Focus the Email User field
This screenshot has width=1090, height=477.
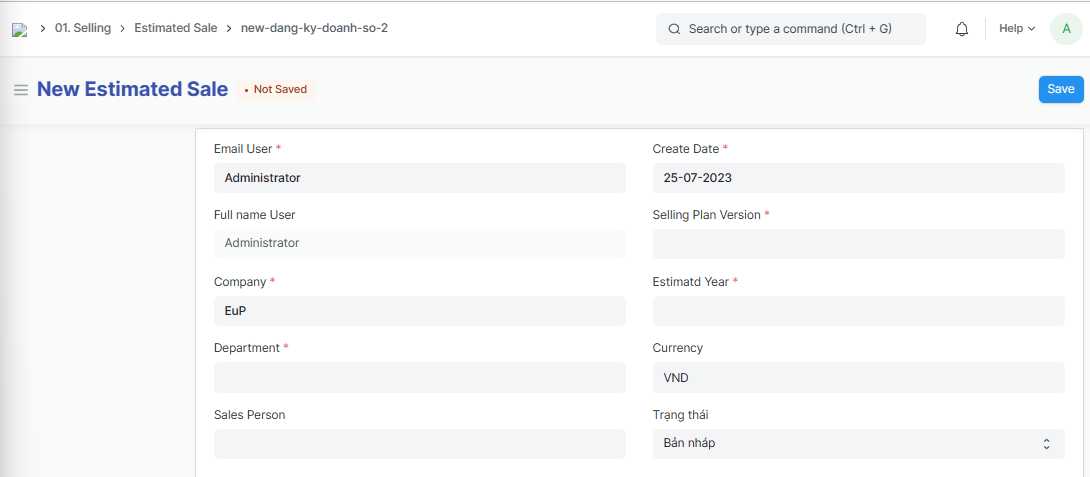[x=419, y=178]
